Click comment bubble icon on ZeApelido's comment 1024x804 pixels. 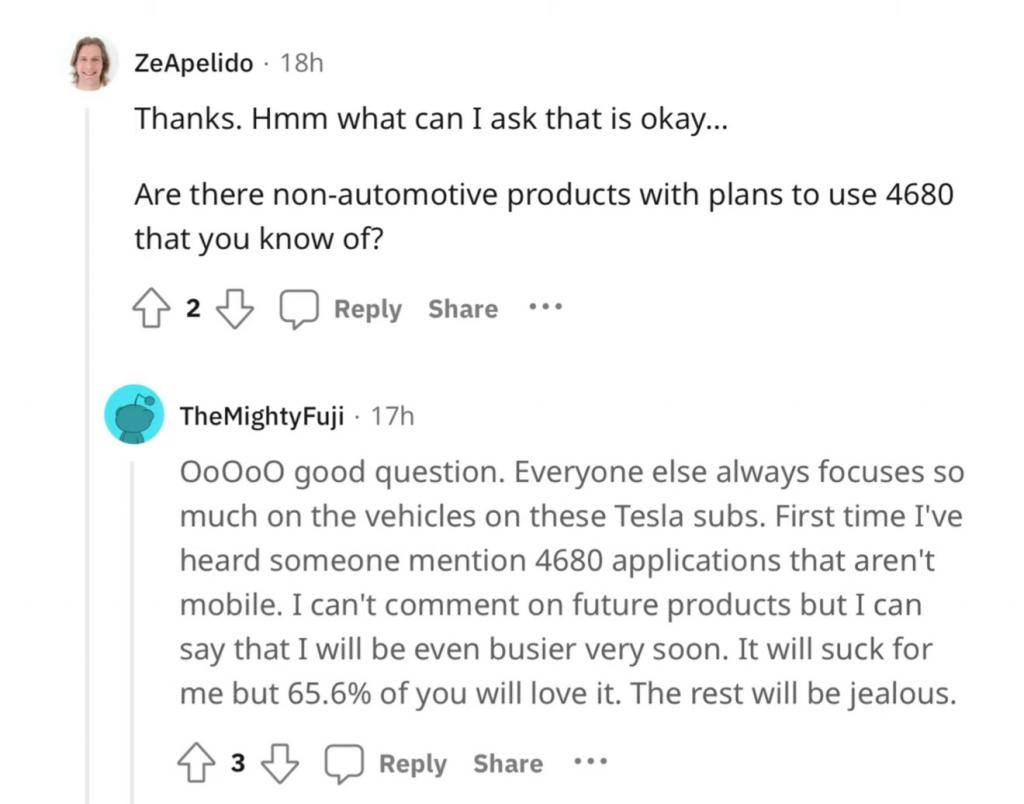pyautogui.click(x=299, y=309)
